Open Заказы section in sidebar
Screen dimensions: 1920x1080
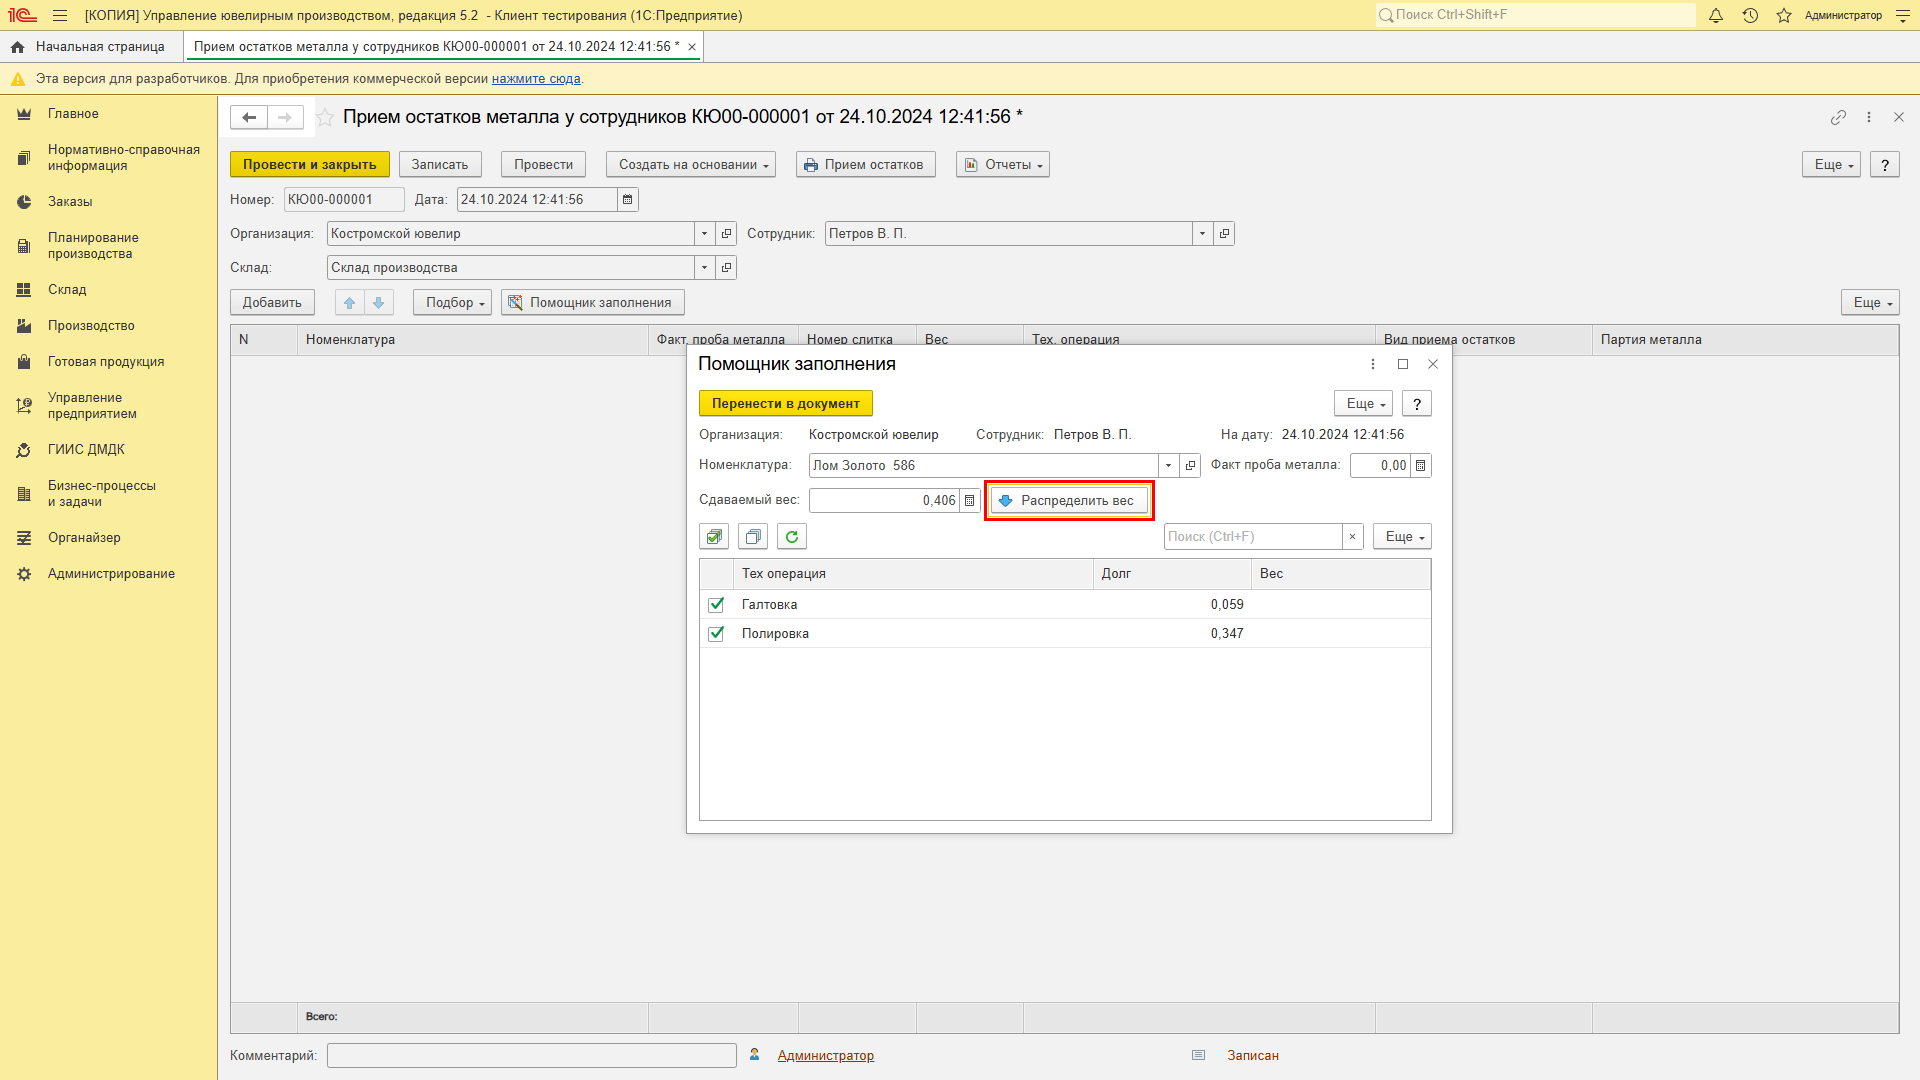coord(70,202)
